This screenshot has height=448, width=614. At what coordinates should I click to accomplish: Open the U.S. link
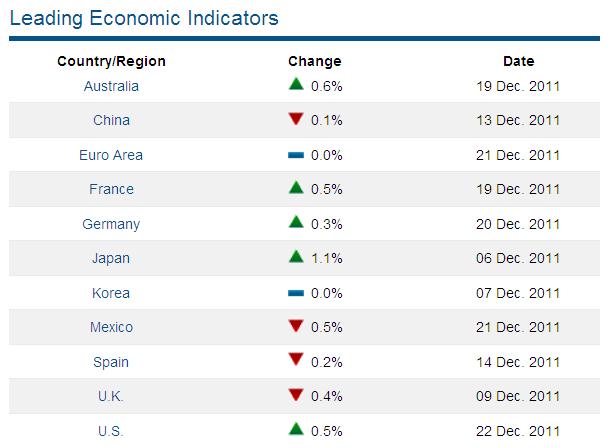point(111,431)
